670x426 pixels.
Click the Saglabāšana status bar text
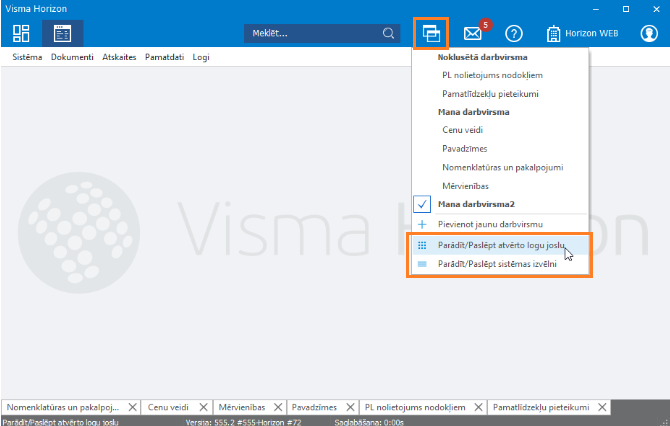click(369, 422)
